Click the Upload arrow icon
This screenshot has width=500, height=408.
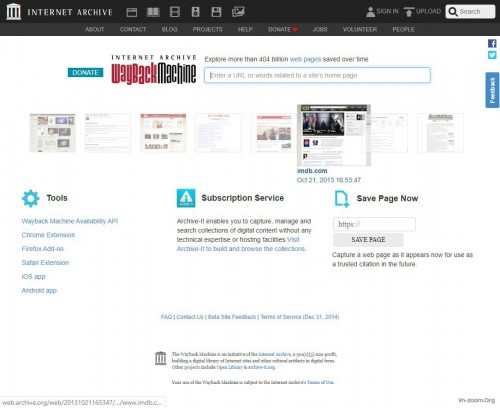[409, 12]
